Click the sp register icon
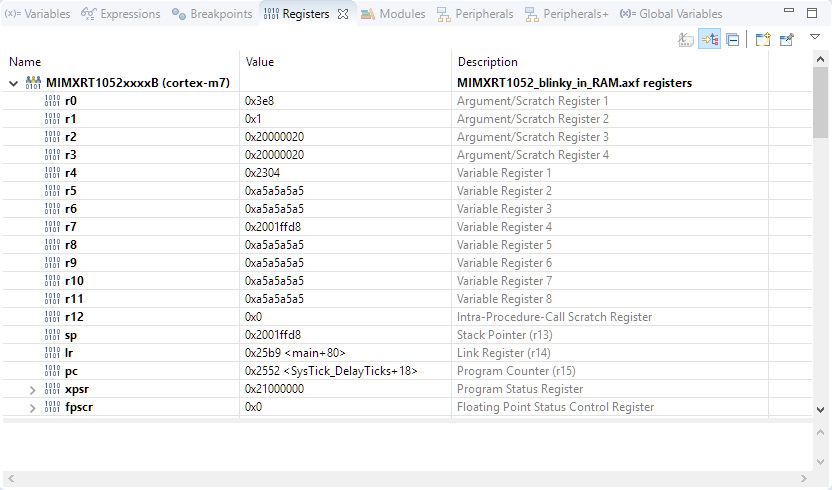832x490 pixels. coord(53,335)
